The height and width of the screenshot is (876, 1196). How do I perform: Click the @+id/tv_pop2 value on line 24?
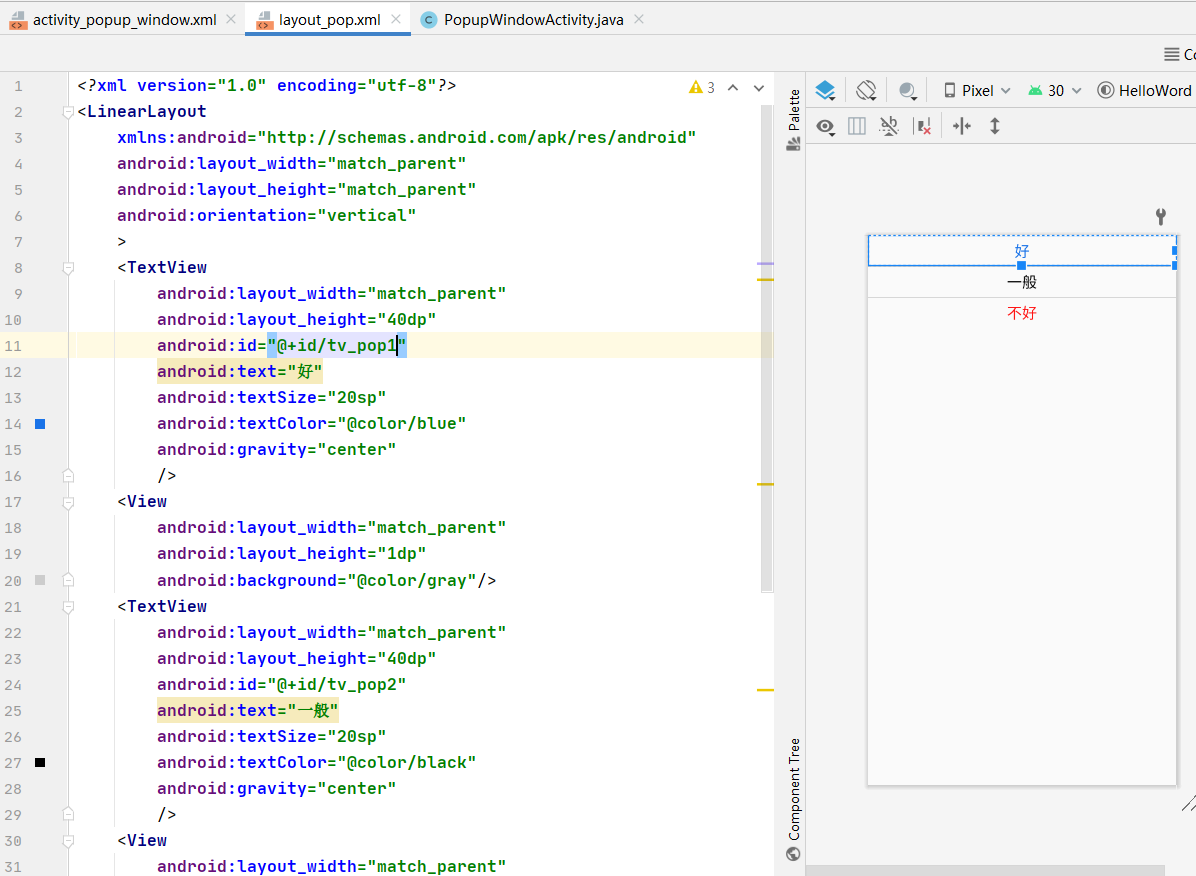(x=336, y=684)
